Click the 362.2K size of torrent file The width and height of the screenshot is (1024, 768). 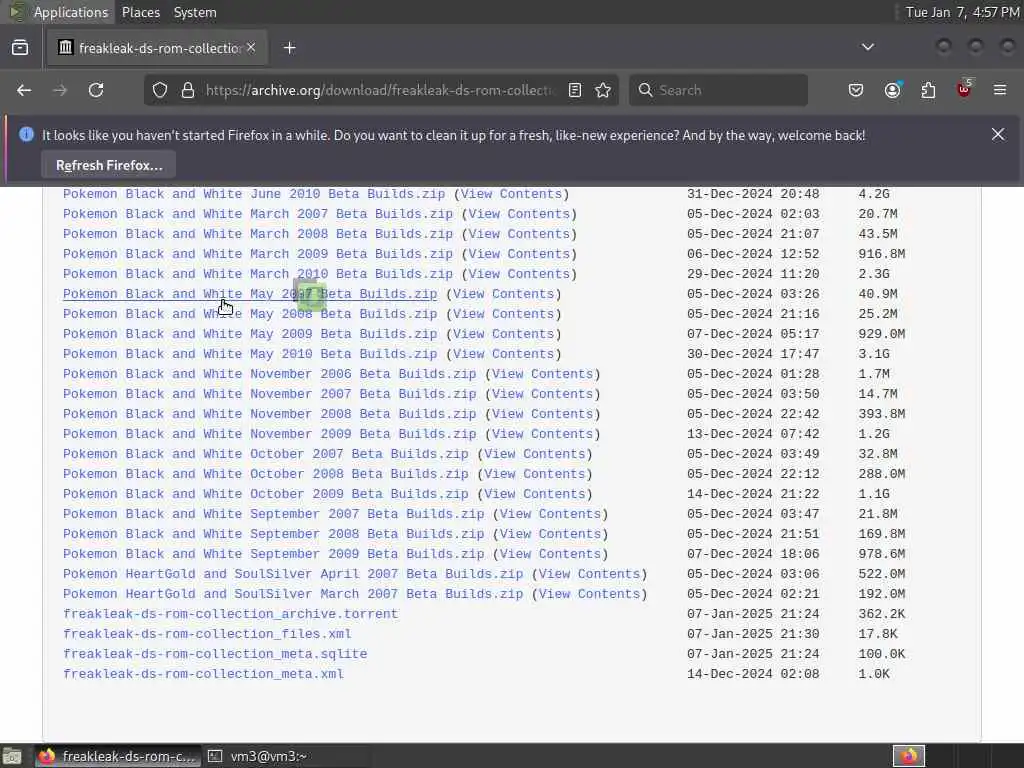(x=882, y=614)
